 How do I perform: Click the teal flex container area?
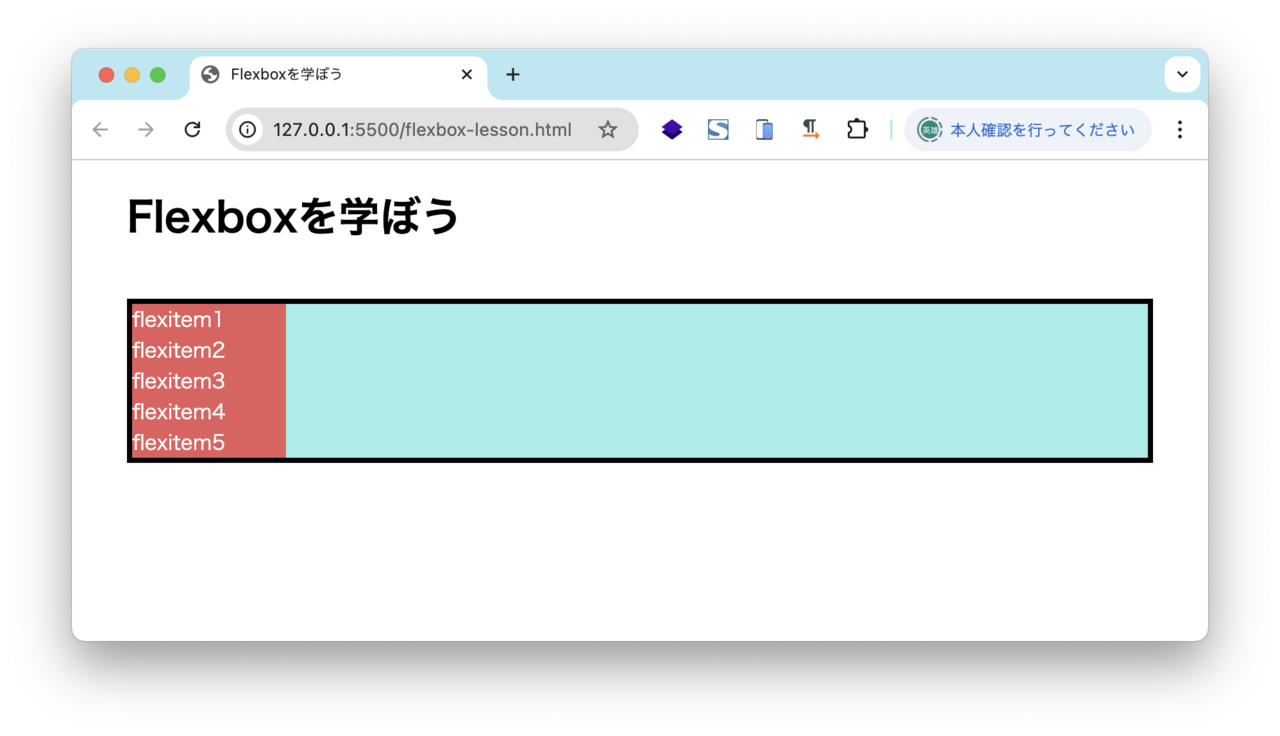(x=700, y=380)
